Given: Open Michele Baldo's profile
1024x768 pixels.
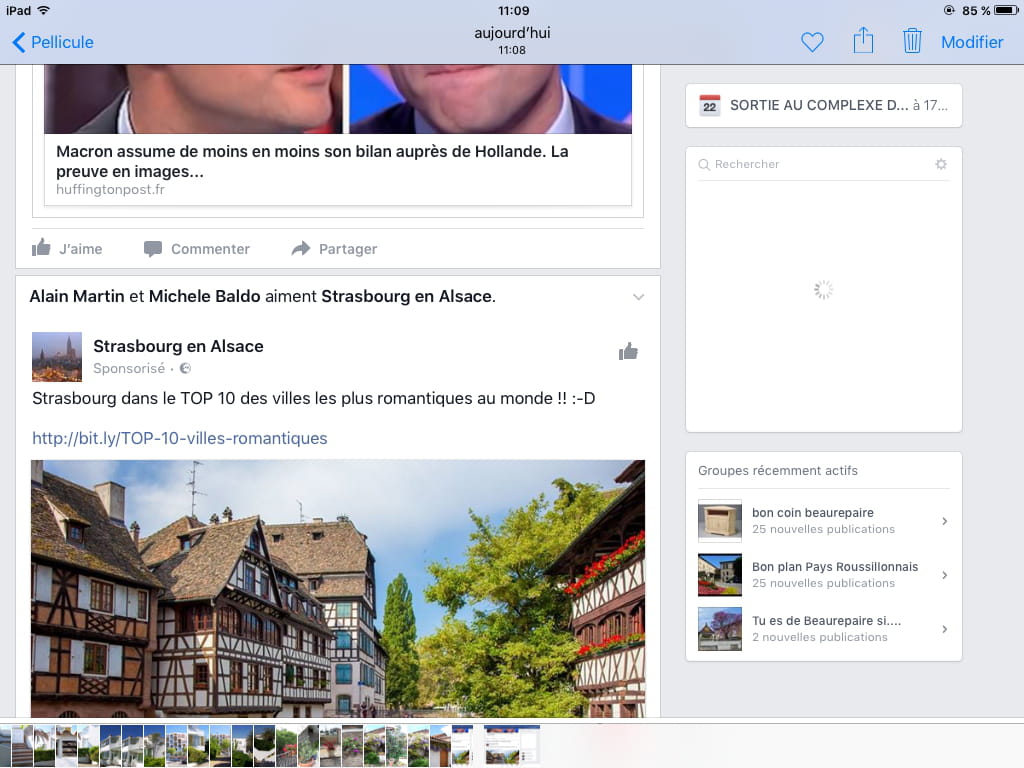Looking at the screenshot, I should pos(204,296).
